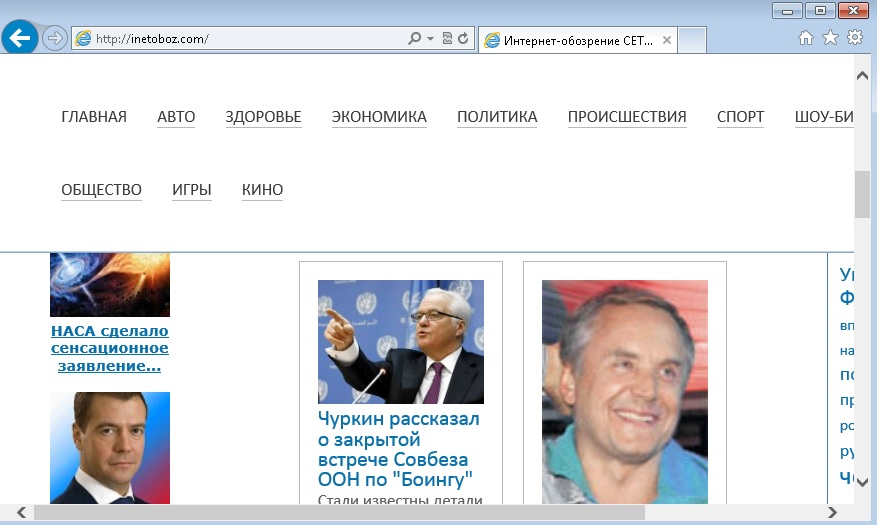877x525 pixels.
Task: Refresh the page with the reload icon
Action: [x=463, y=39]
